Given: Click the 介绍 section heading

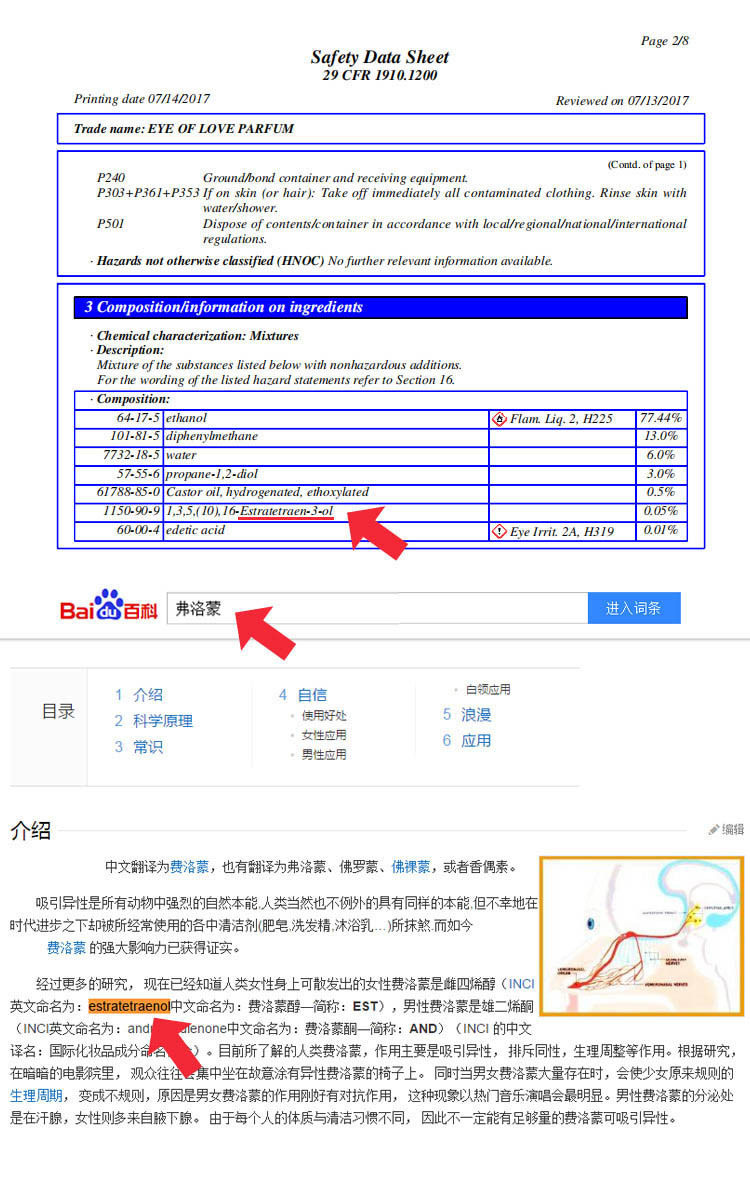Looking at the screenshot, I should tap(30, 830).
